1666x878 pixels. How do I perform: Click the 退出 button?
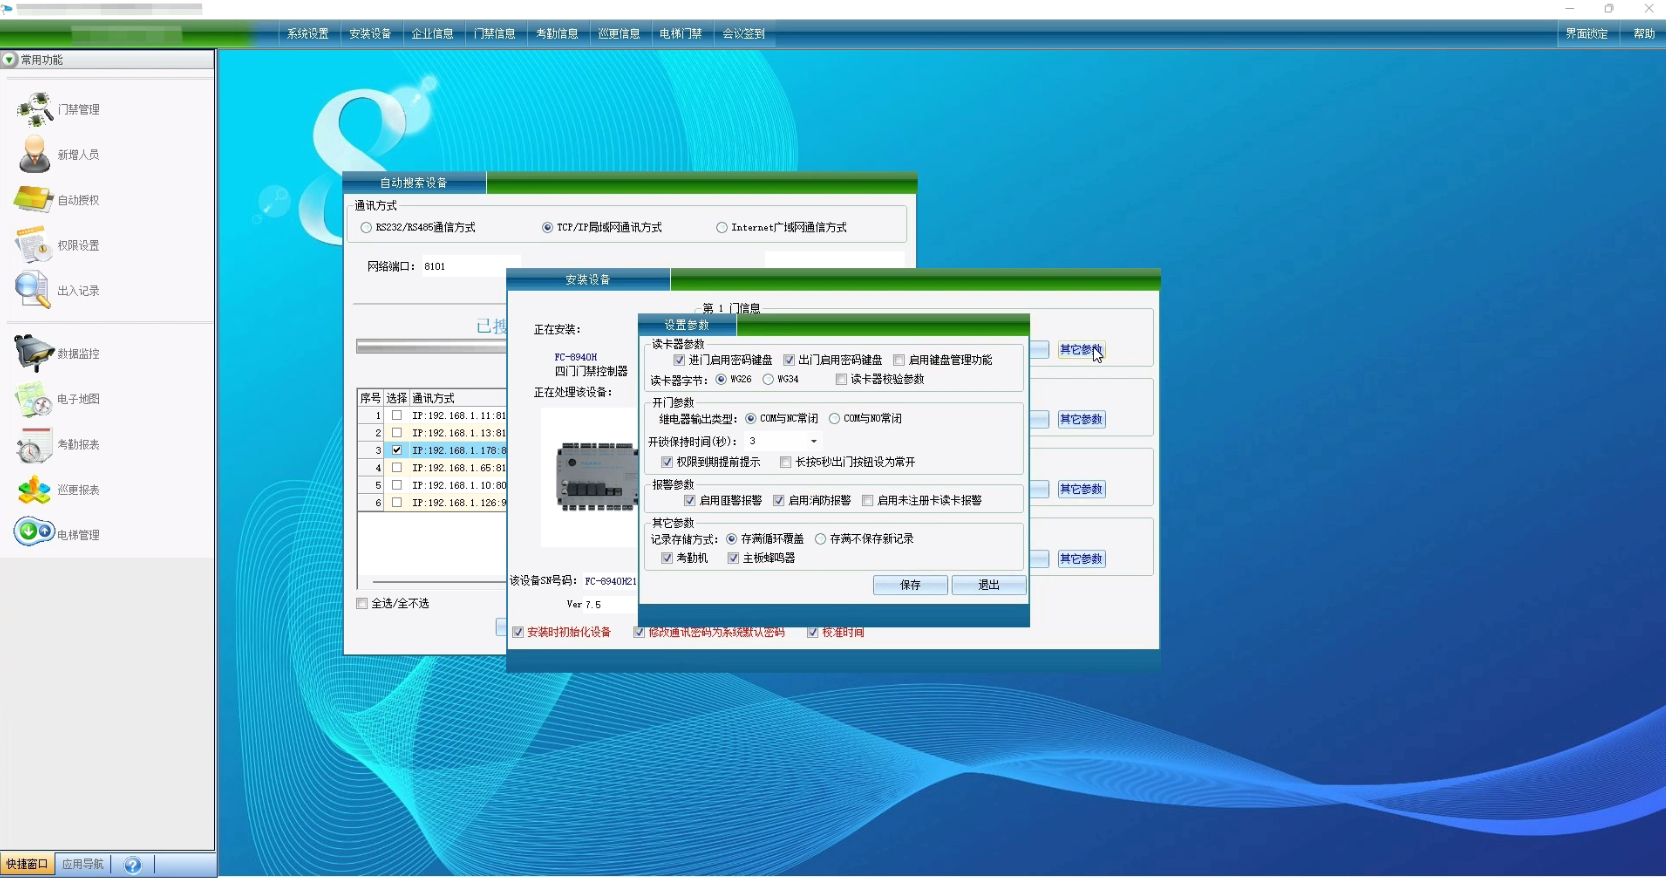(x=988, y=585)
